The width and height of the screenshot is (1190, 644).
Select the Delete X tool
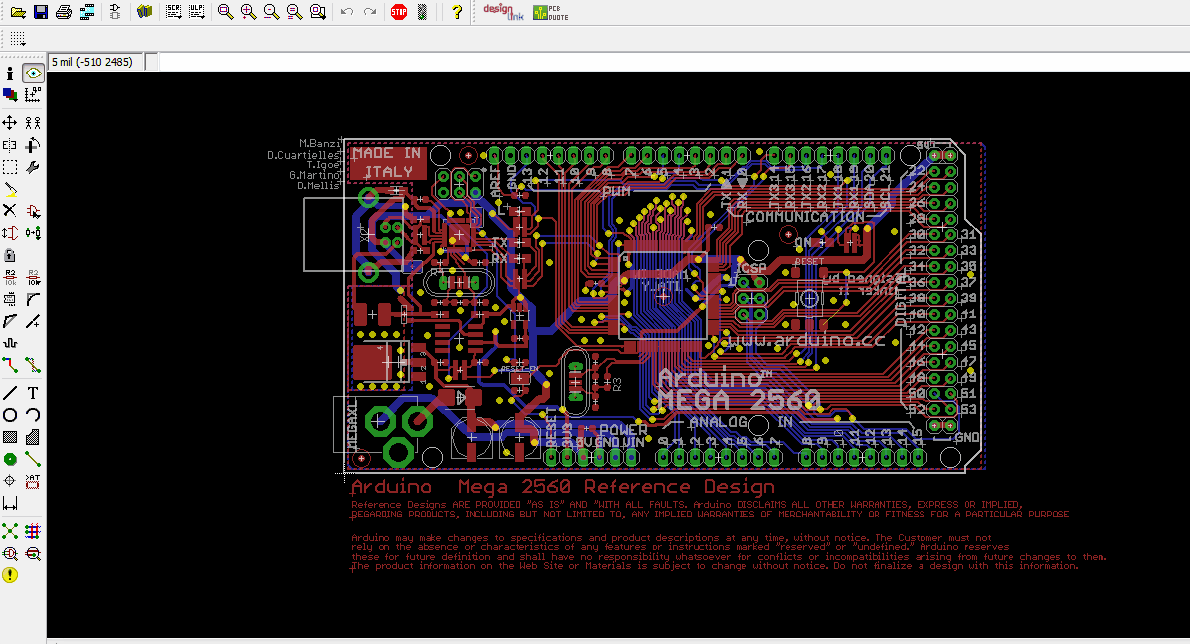(10, 211)
